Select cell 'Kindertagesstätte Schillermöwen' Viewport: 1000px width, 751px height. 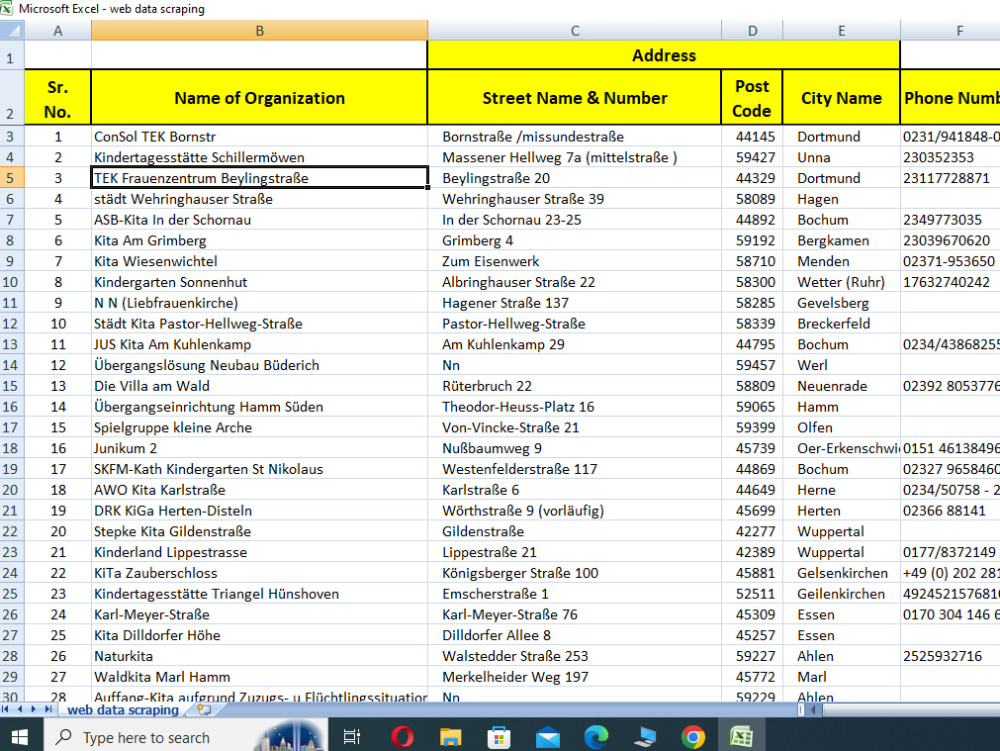pyautogui.click(x=259, y=157)
